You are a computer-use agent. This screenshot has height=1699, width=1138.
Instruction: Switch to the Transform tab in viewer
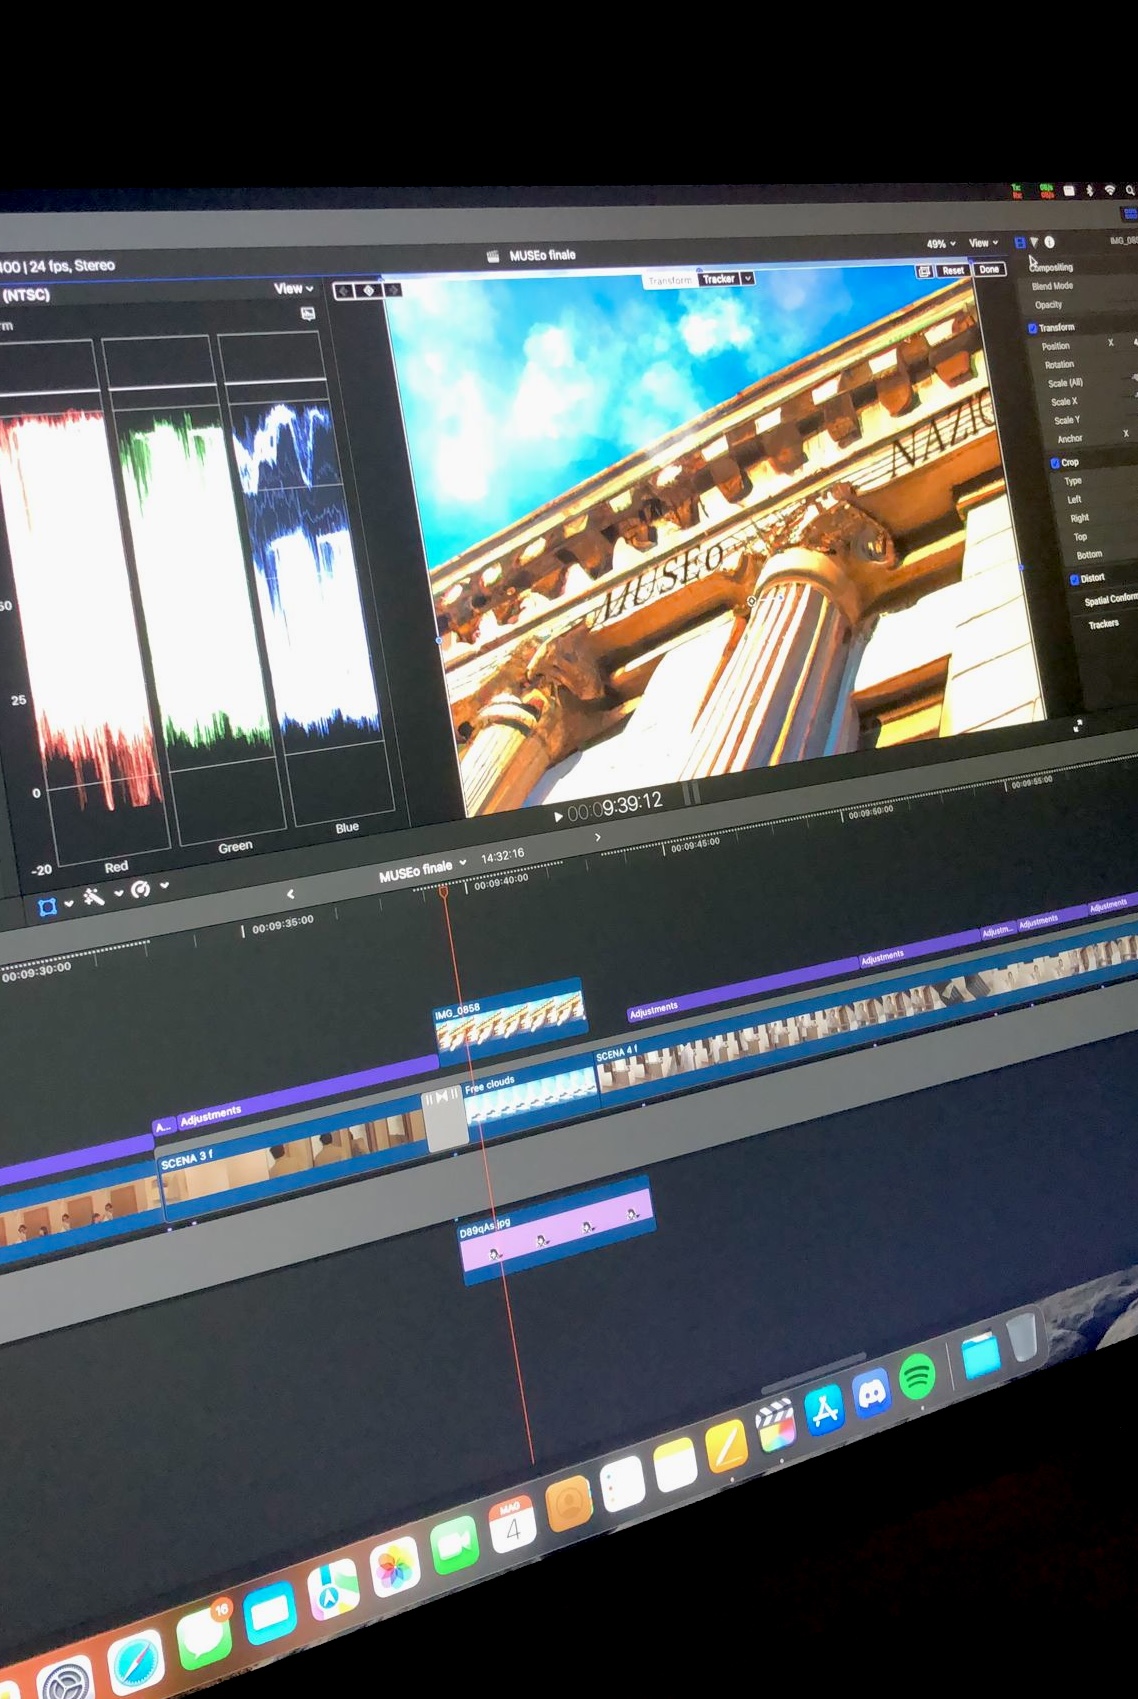coord(670,281)
